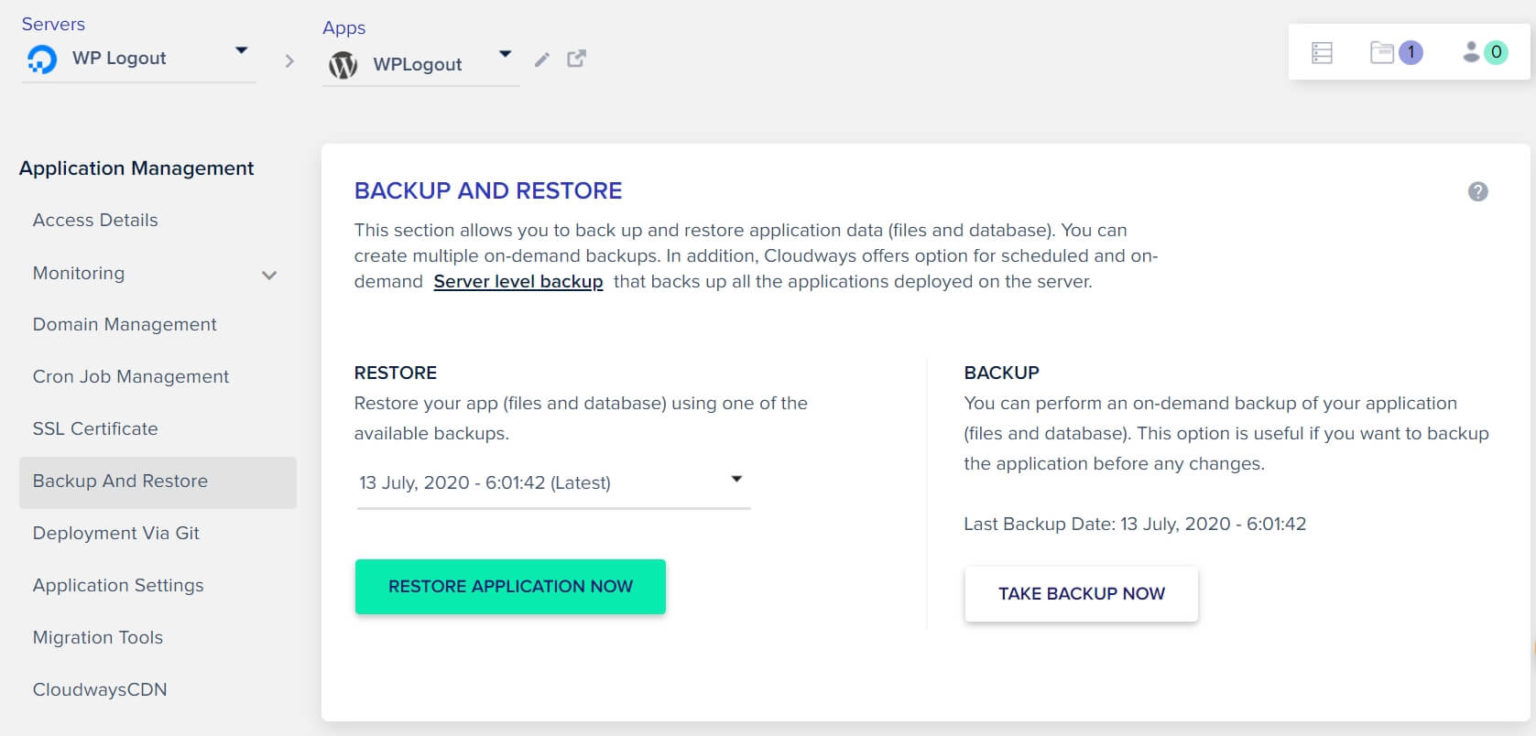
Task: Open team members via the person icon showing 0
Action: click(x=1471, y=53)
